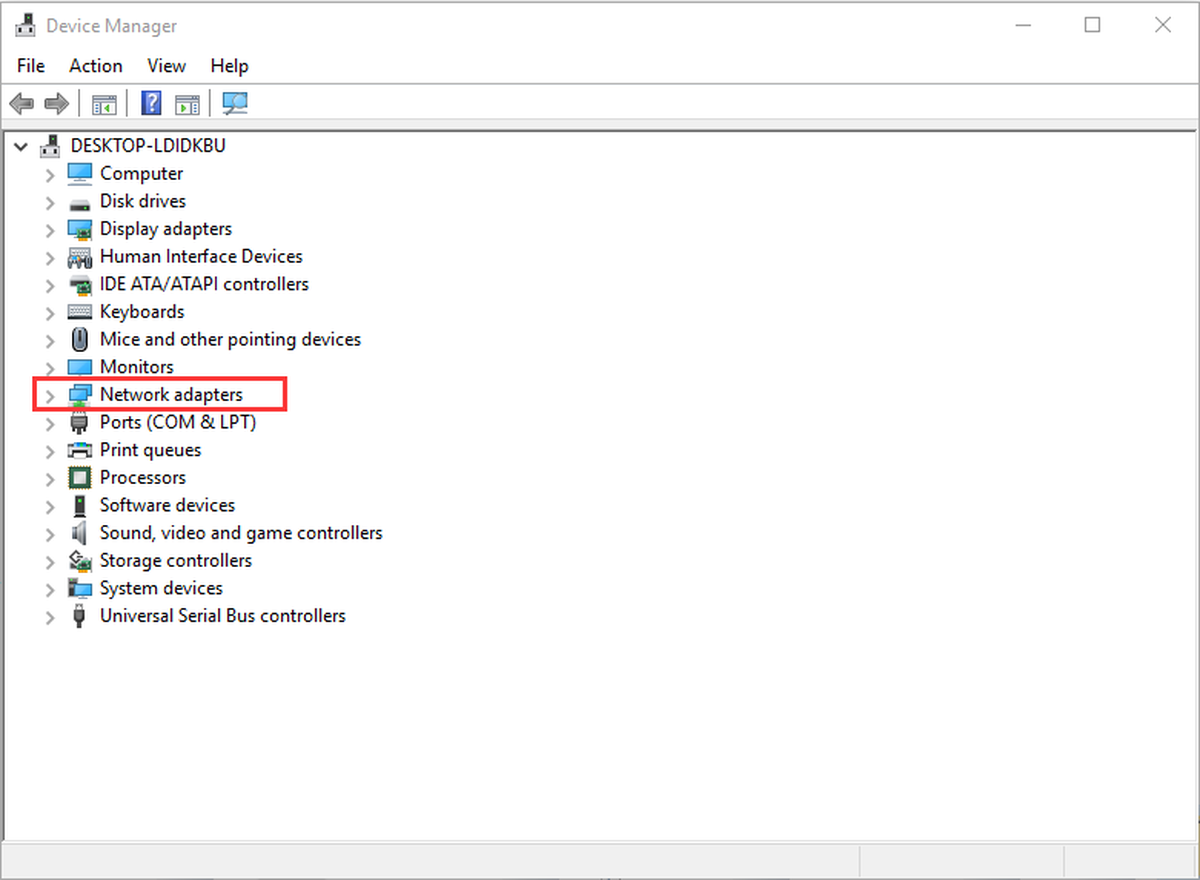The height and width of the screenshot is (880, 1200).
Task: Select the Sound, video and game controllers label
Action: [x=241, y=533]
